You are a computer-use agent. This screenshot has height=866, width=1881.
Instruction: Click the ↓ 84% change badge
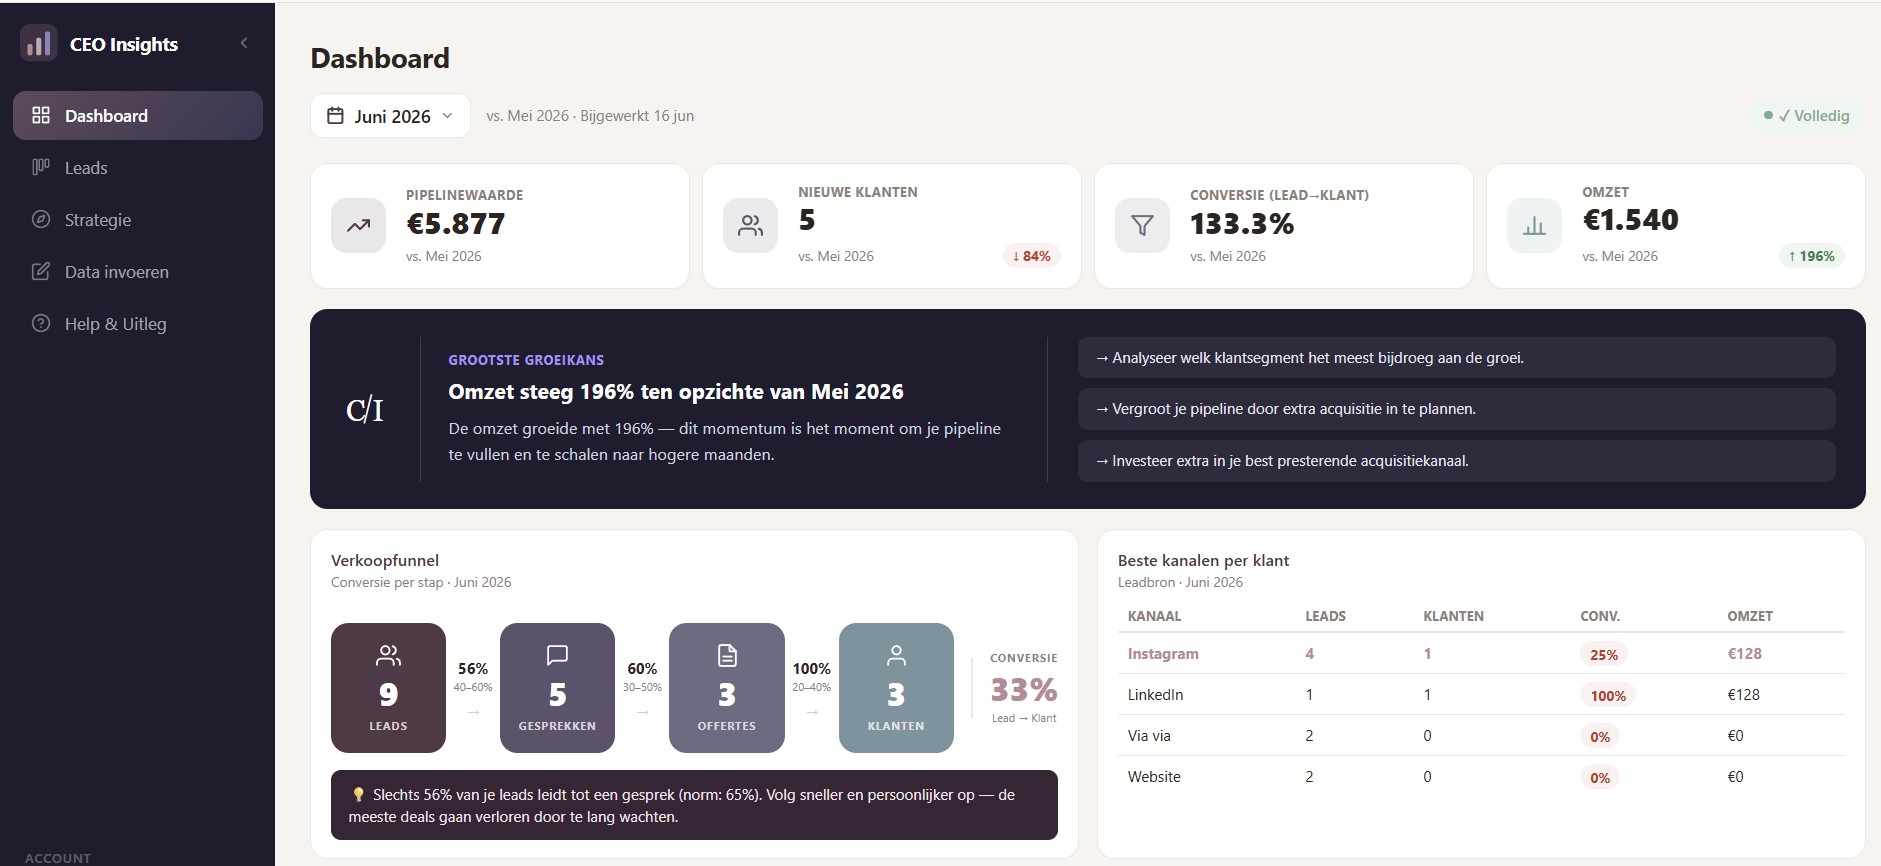[1031, 256]
